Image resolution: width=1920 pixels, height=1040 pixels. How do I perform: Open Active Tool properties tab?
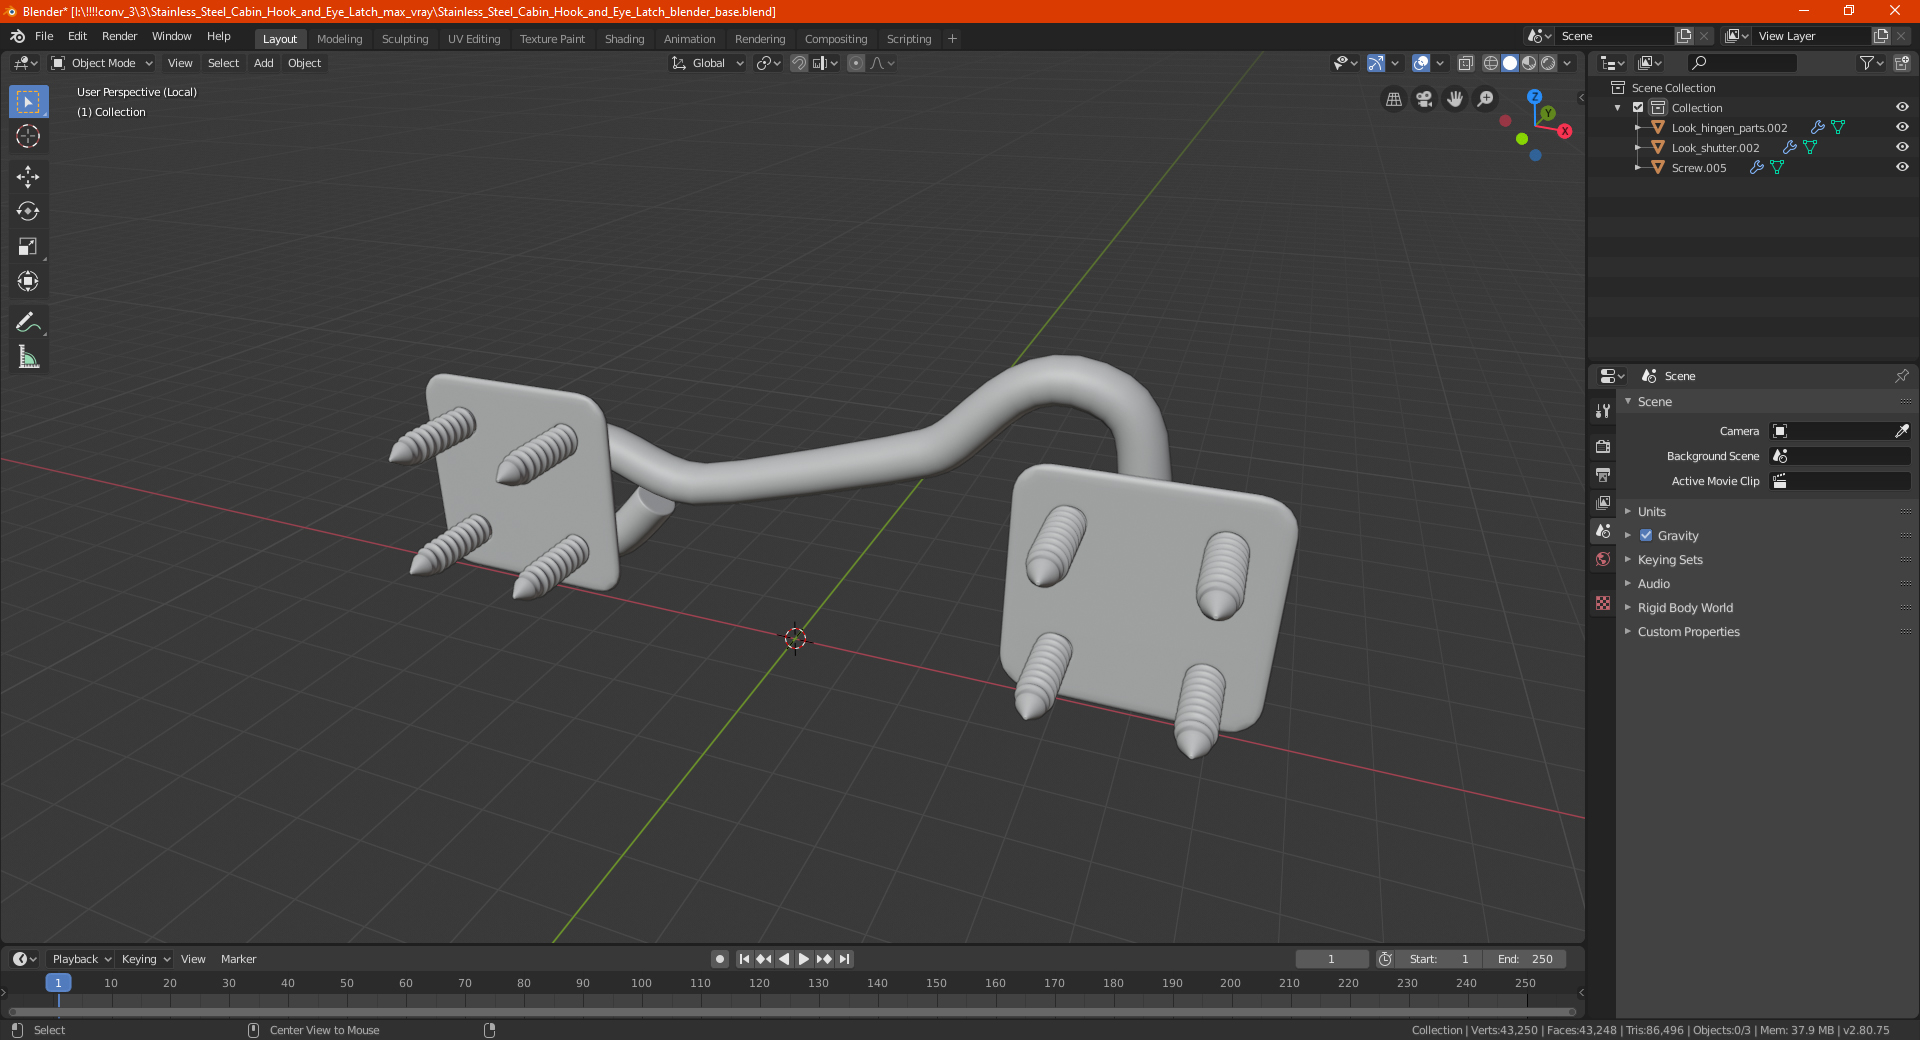tap(1603, 411)
